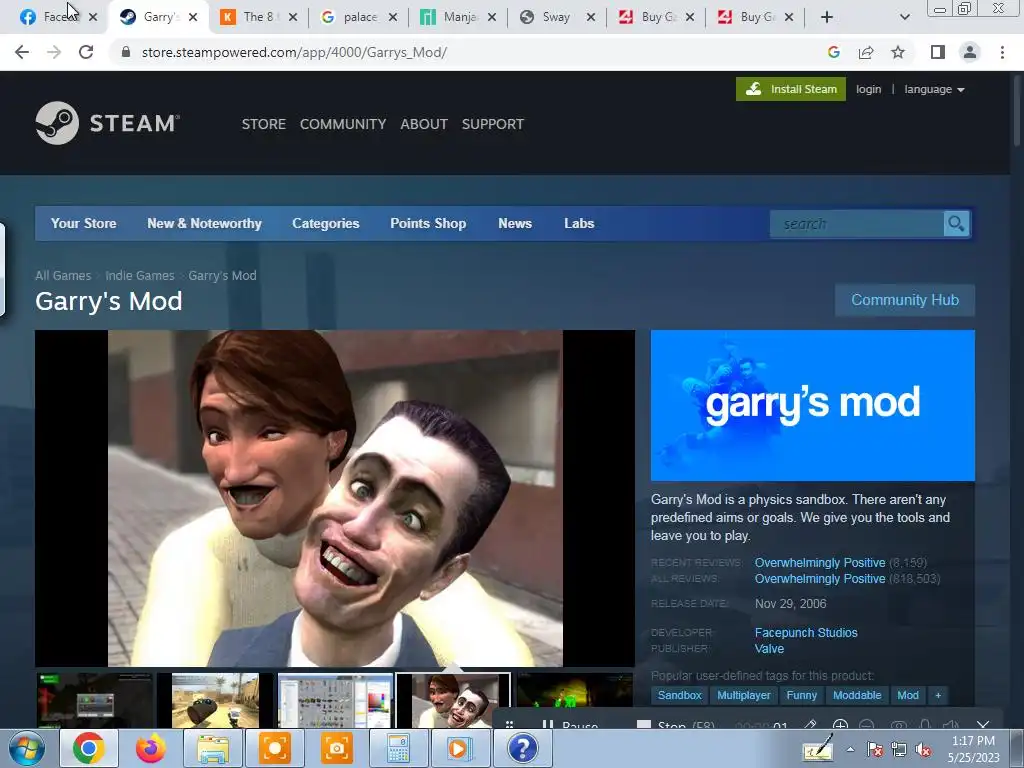Click the login link
The width and height of the screenshot is (1024, 768).
point(869,89)
